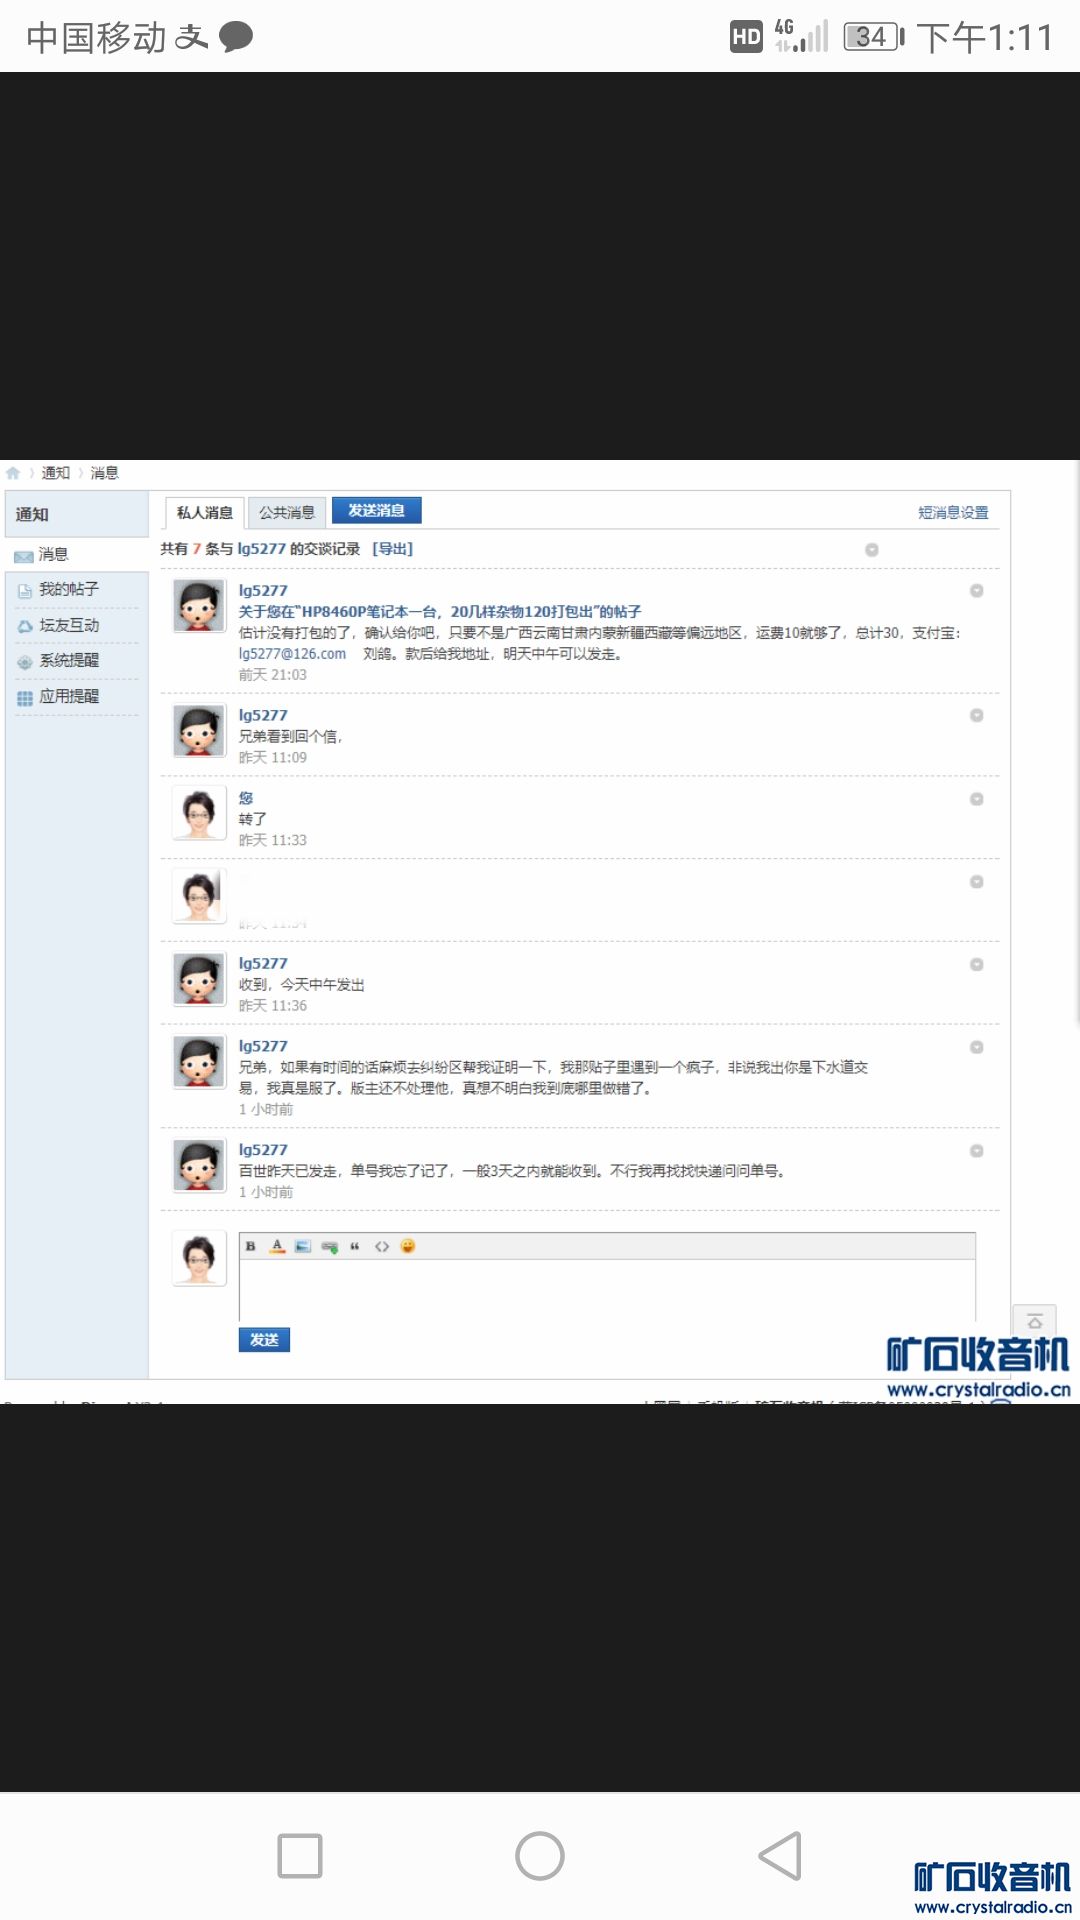Click the quote icon in editor toolbar
The width and height of the screenshot is (1080, 1920).
pos(355,1246)
